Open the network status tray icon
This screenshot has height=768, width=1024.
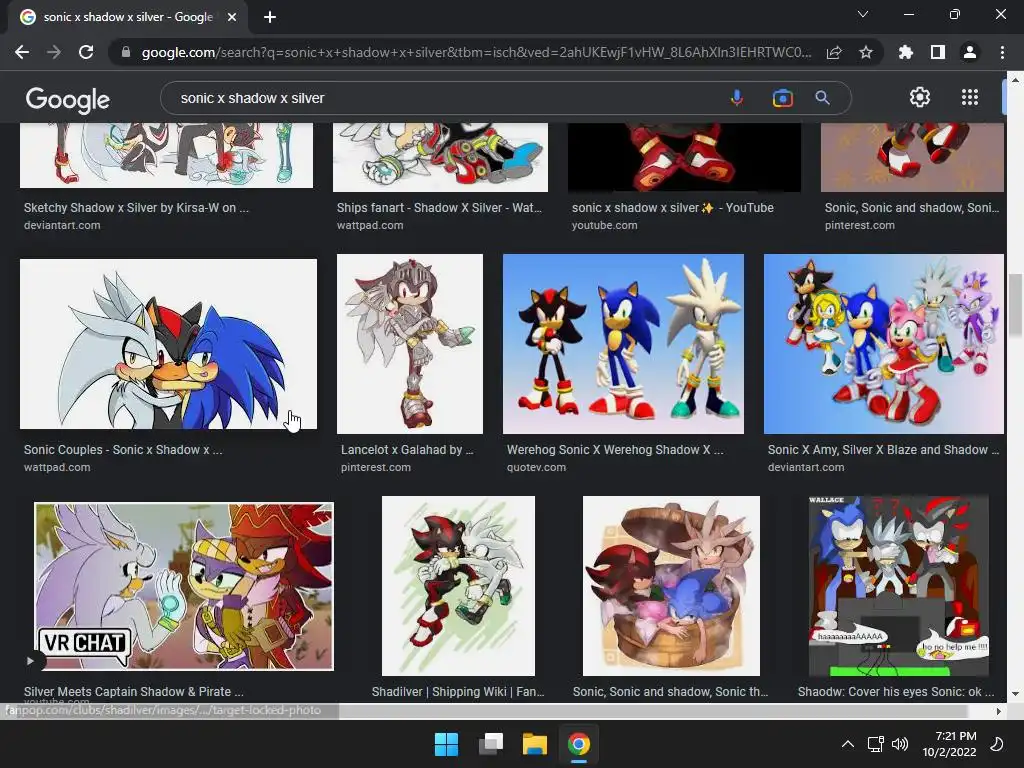point(875,744)
